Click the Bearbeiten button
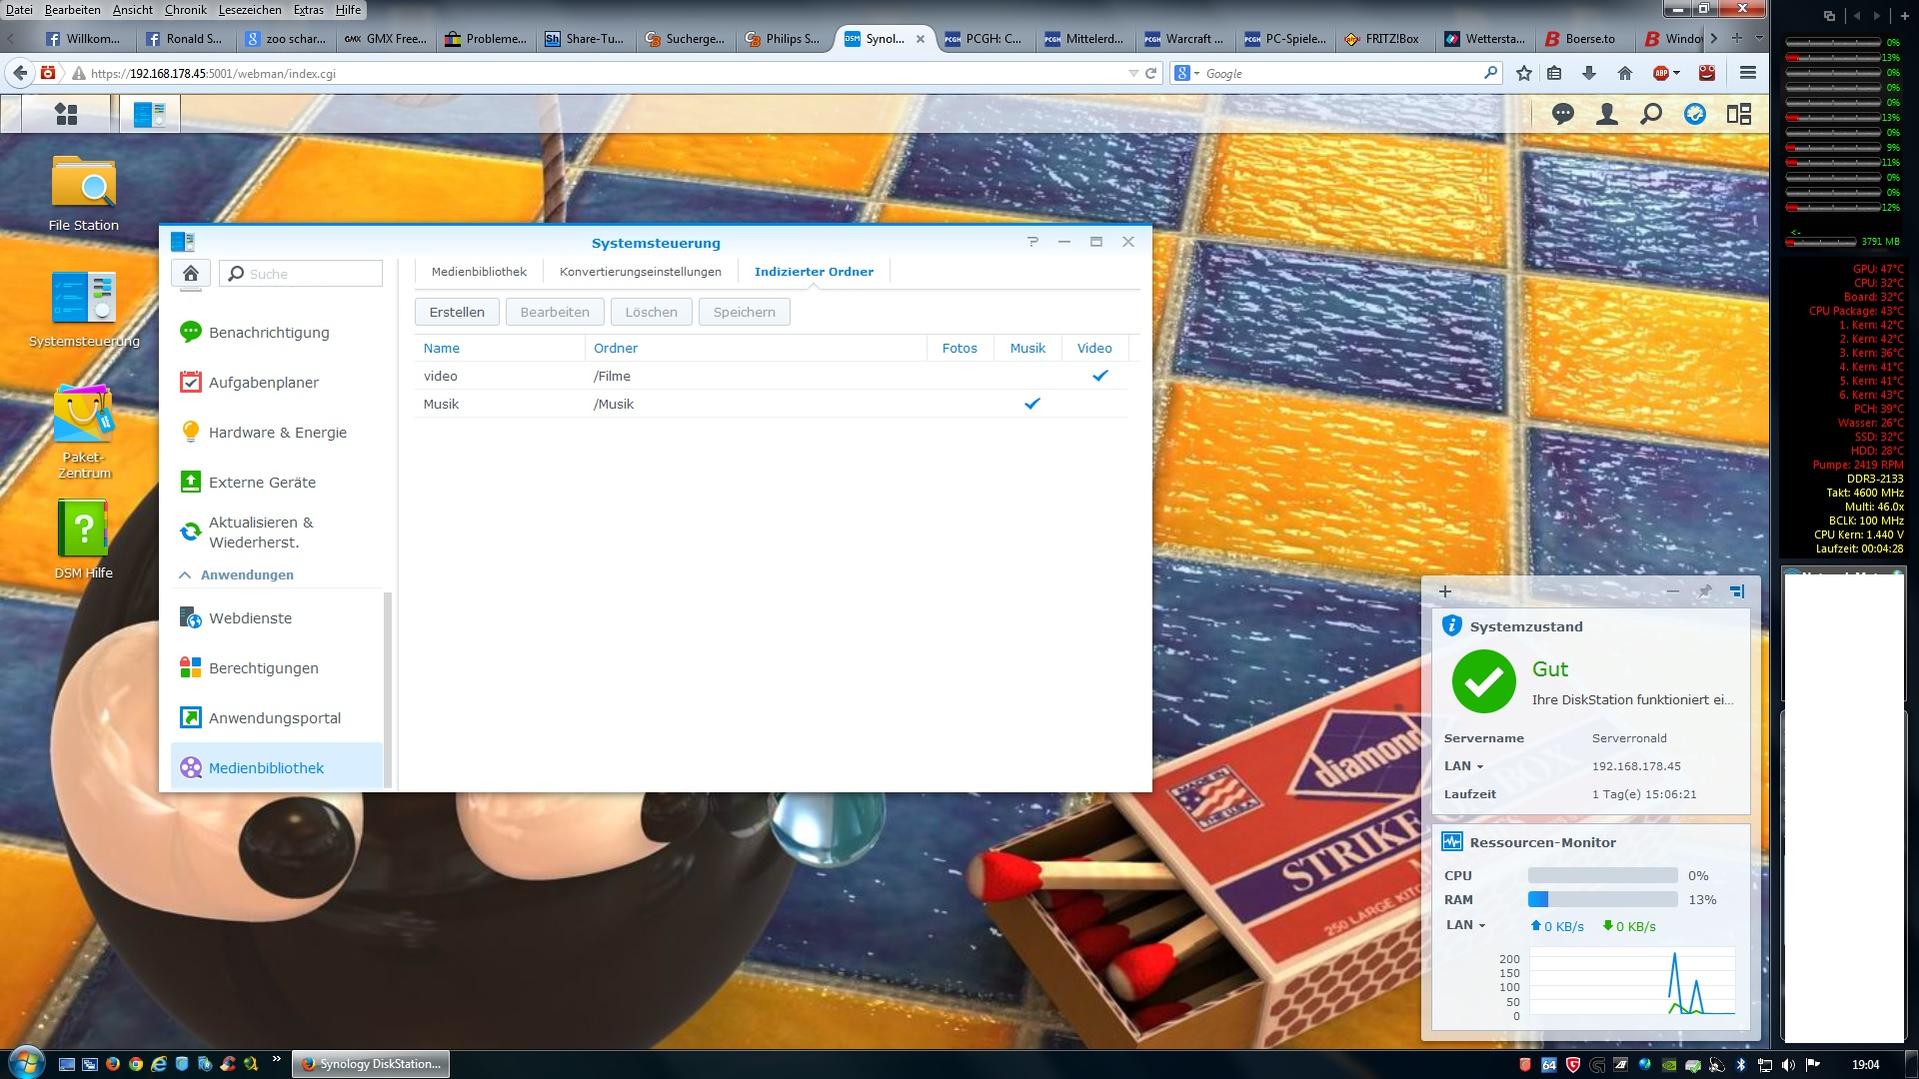 pos(555,312)
